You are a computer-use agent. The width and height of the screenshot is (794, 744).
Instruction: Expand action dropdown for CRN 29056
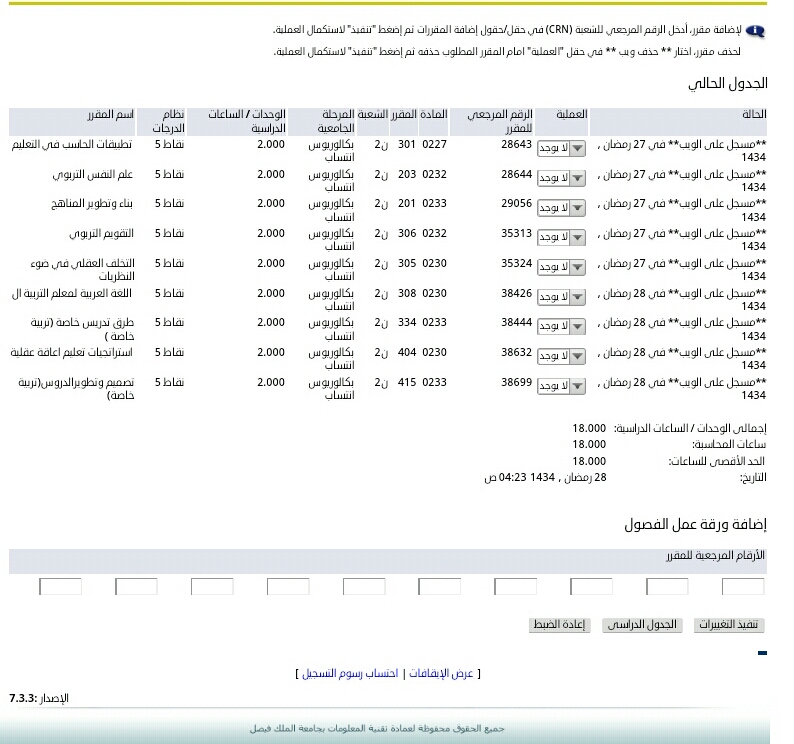coord(562,208)
